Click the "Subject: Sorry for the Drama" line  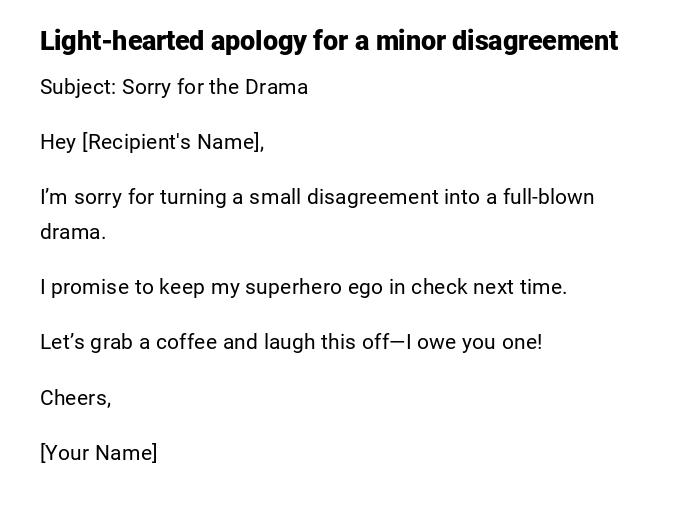pos(174,87)
